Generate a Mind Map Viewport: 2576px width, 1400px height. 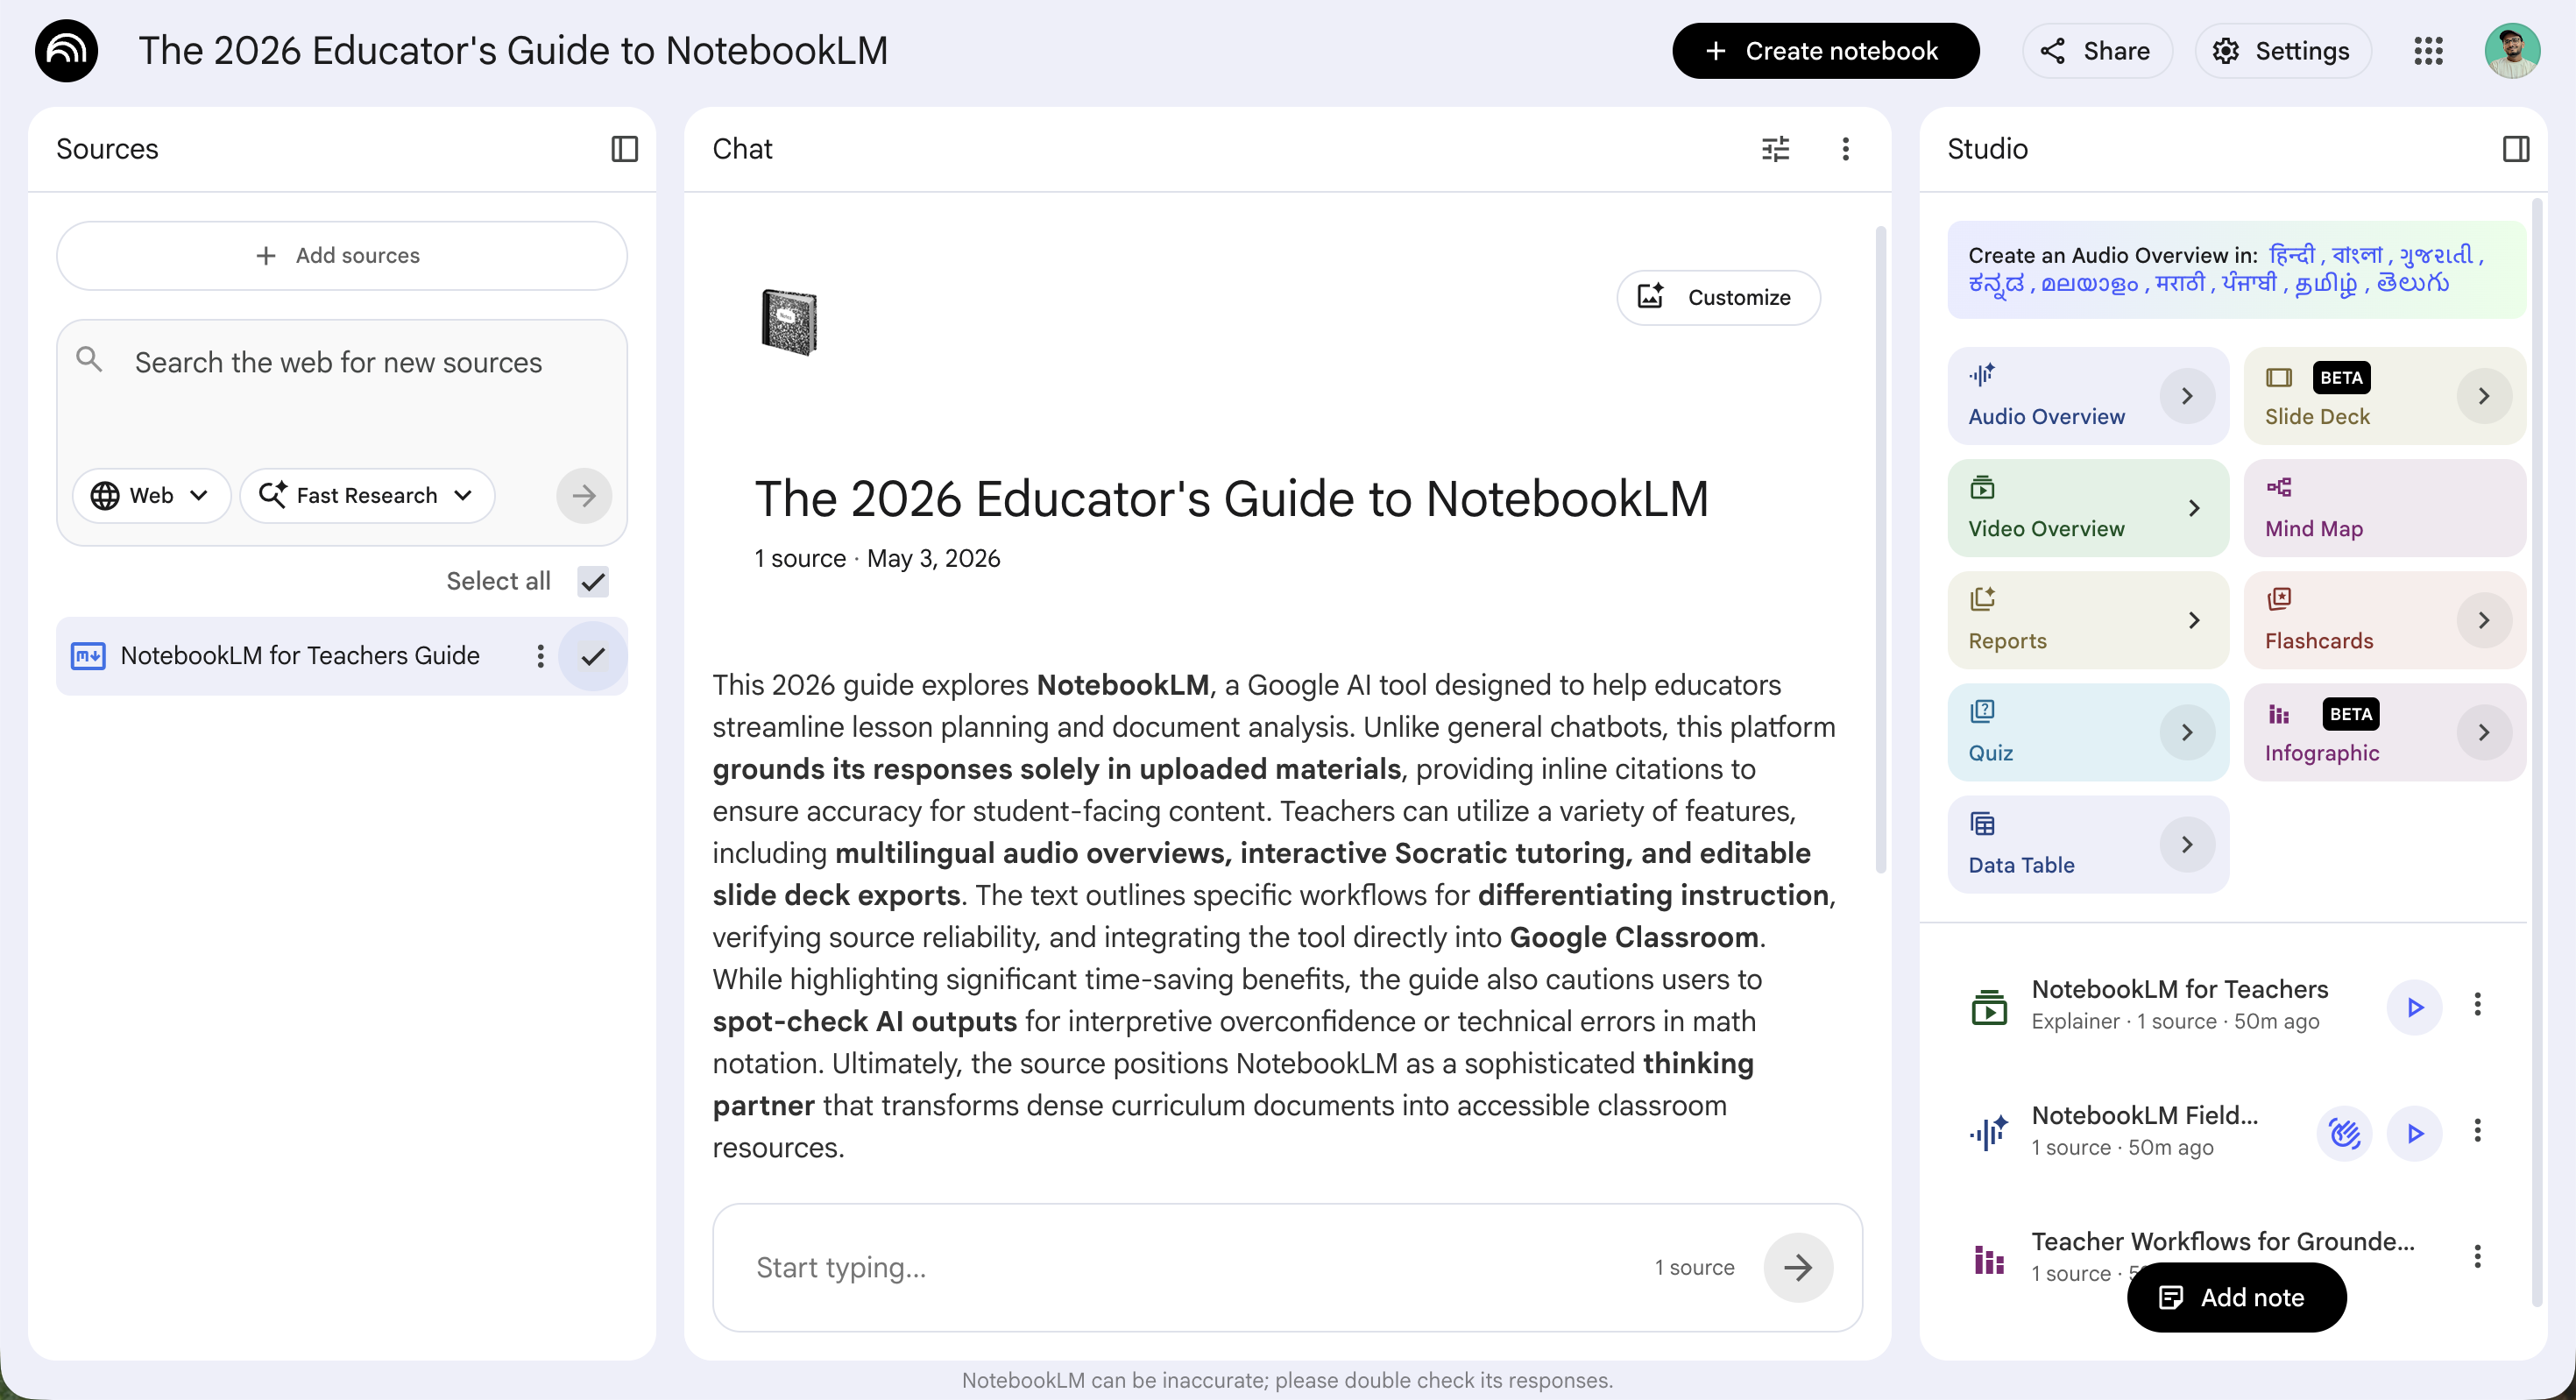coord(2384,508)
